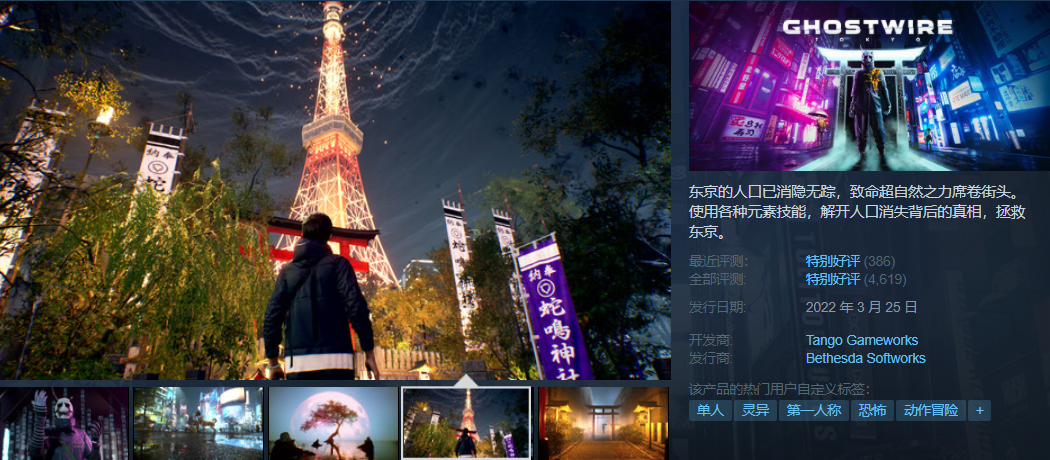Screen dimensions: 1050x460
Task: Select the 第一人称 tag
Action: [814, 410]
